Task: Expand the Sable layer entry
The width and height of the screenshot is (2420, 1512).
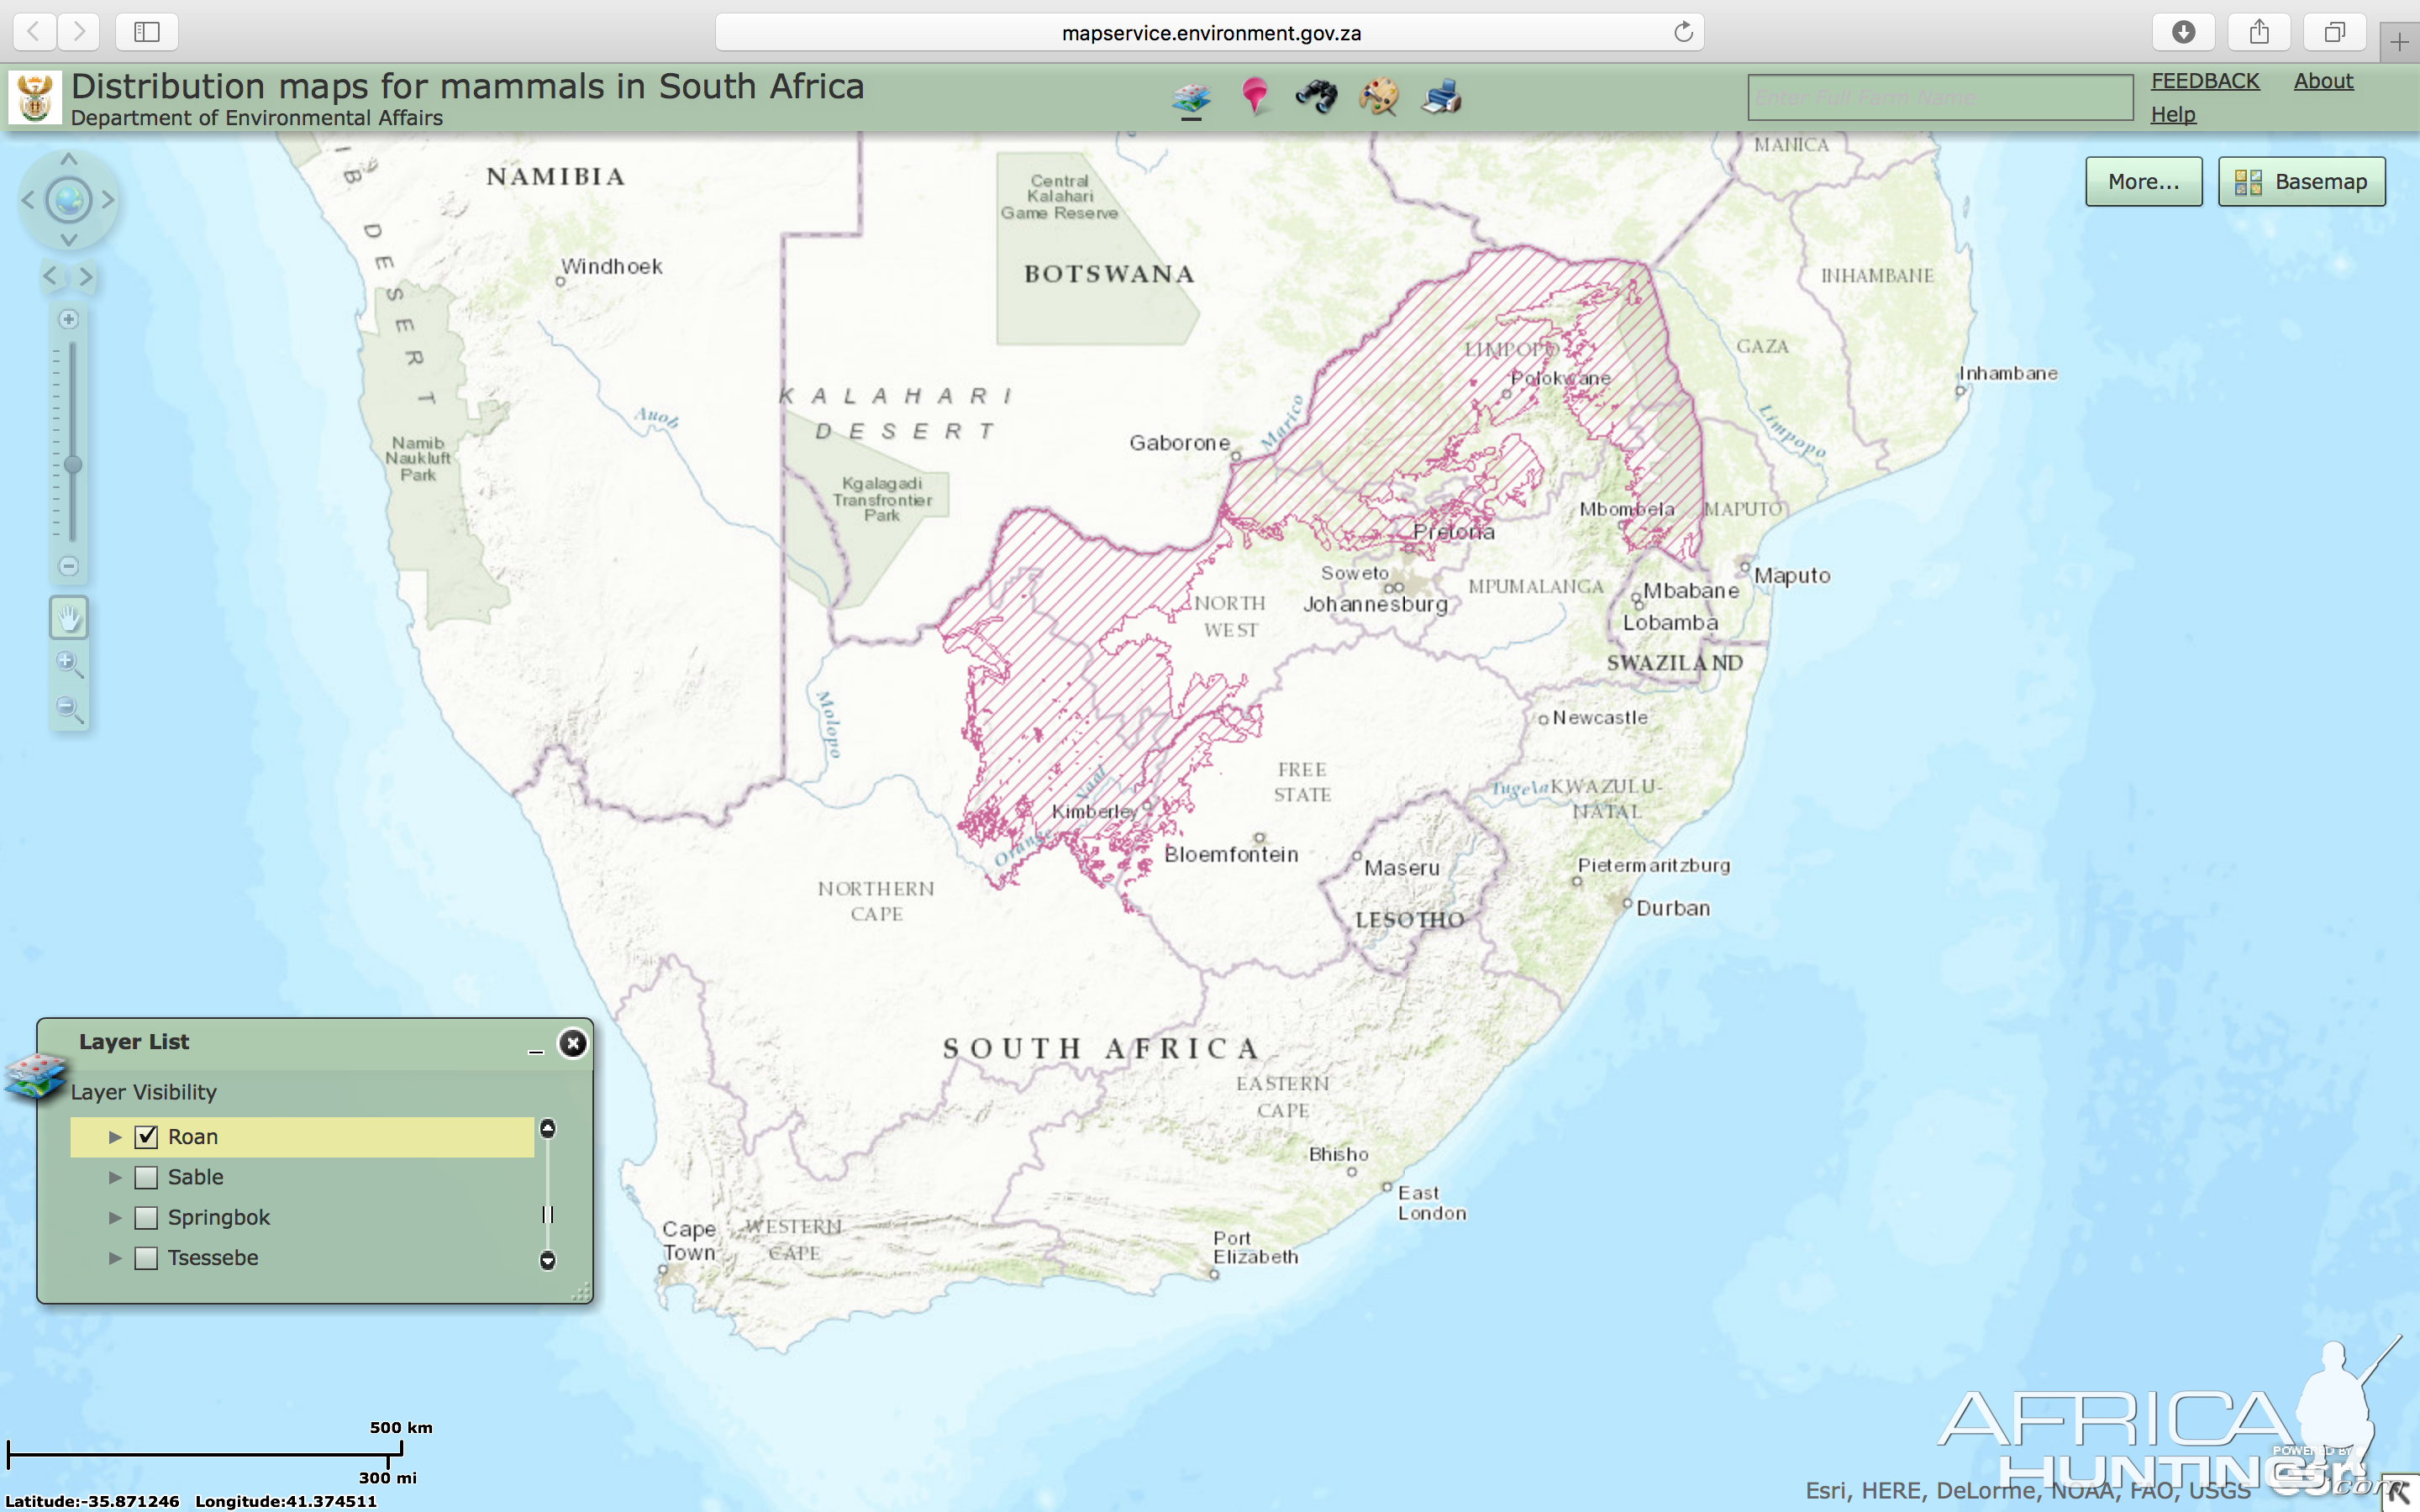Action: [115, 1177]
